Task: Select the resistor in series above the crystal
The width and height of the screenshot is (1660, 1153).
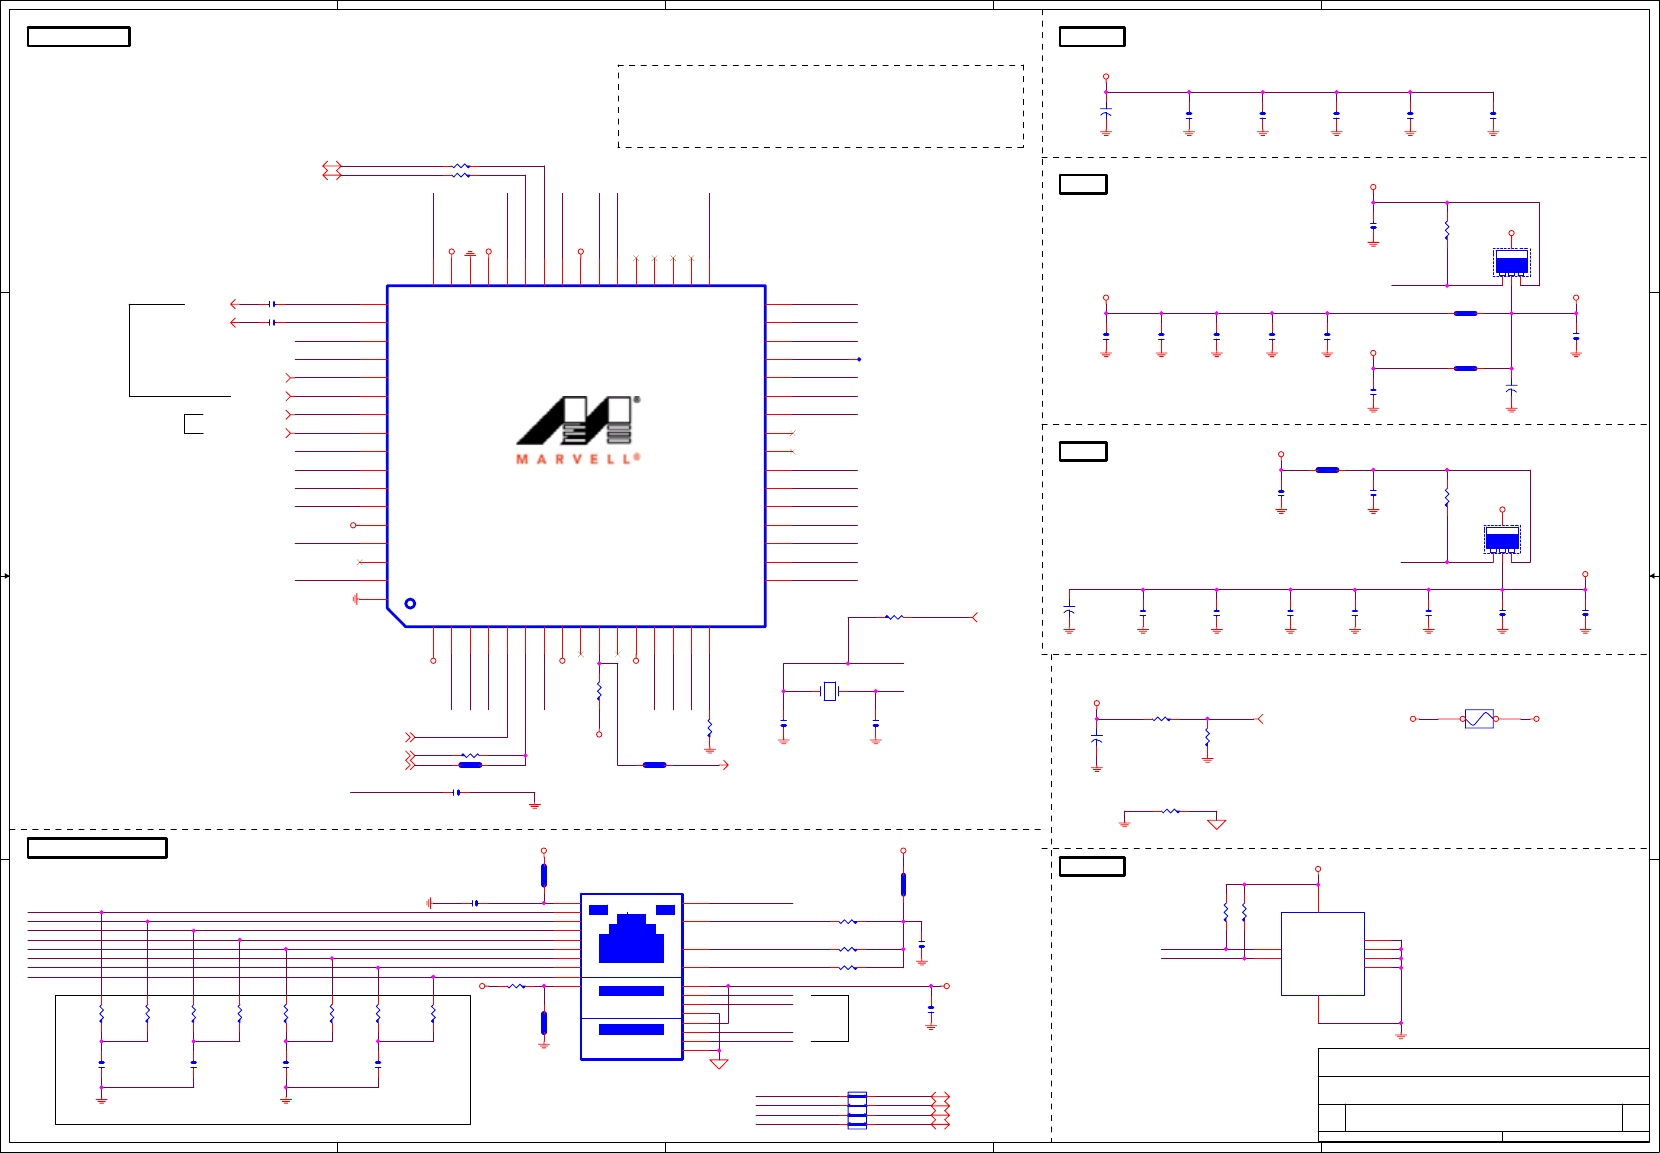Action: pyautogui.click(x=894, y=618)
